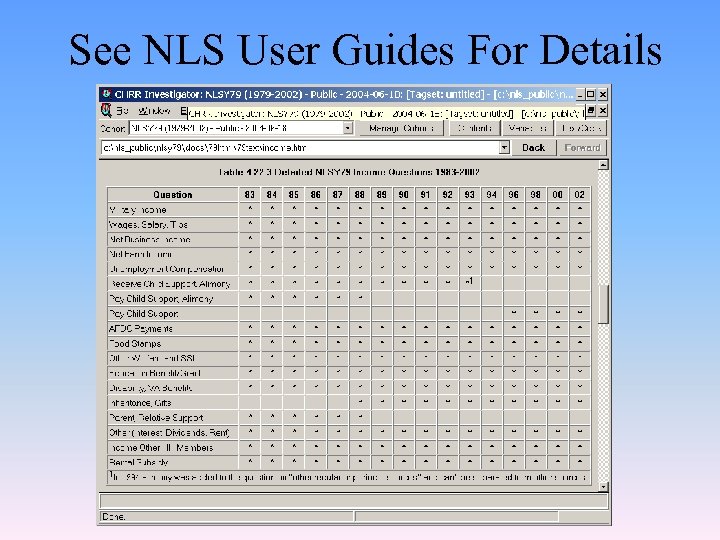720x540 pixels.
Task: Click the 86 column header
Action: (x=315, y=195)
